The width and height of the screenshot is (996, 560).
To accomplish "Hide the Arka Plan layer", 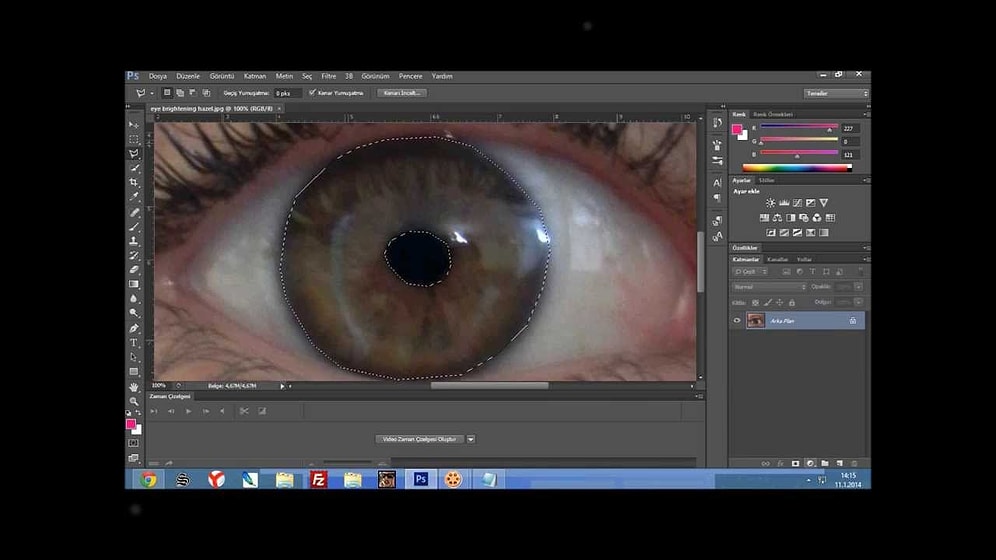I will [x=737, y=321].
